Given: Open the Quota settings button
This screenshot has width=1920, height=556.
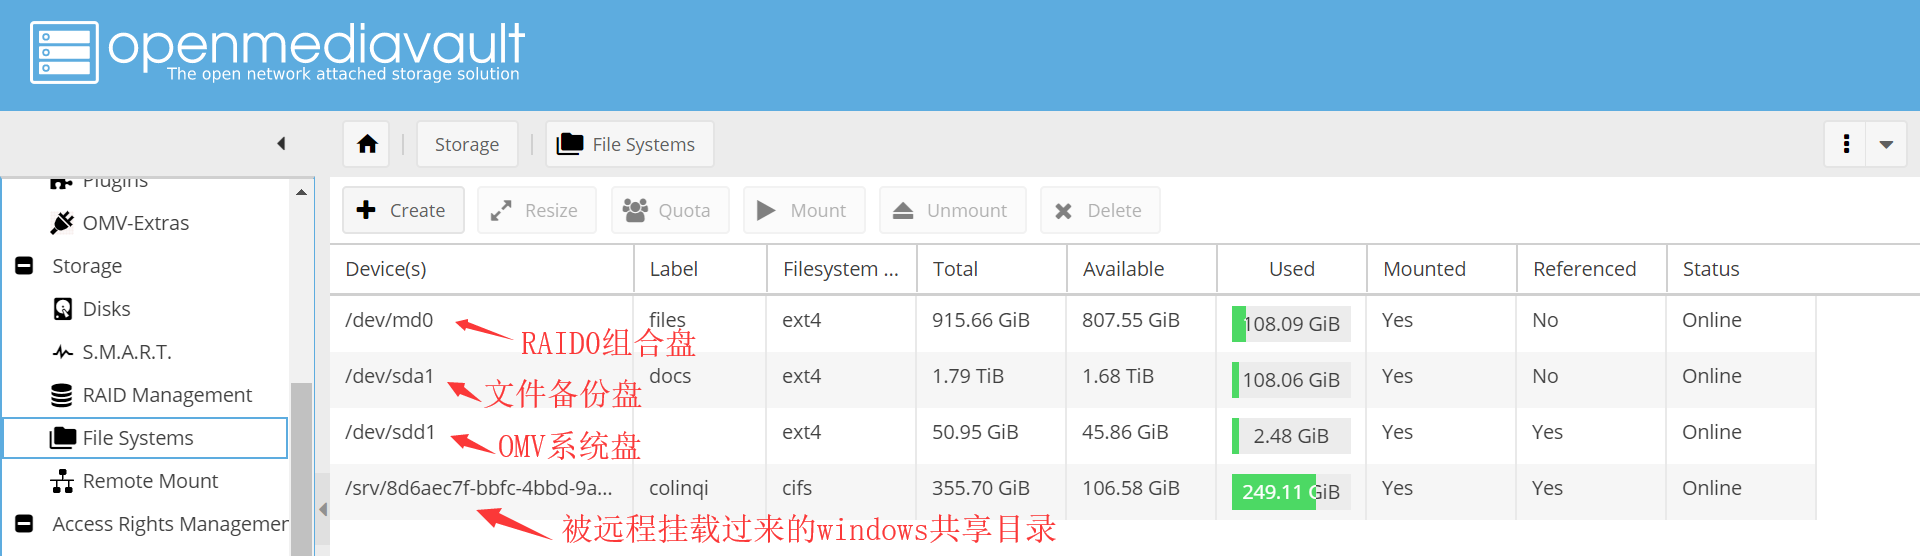Looking at the screenshot, I should 670,210.
